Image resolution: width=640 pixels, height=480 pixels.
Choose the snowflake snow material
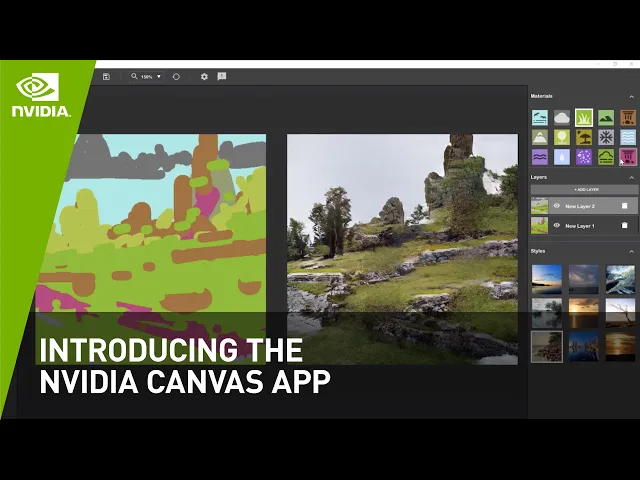(x=606, y=138)
